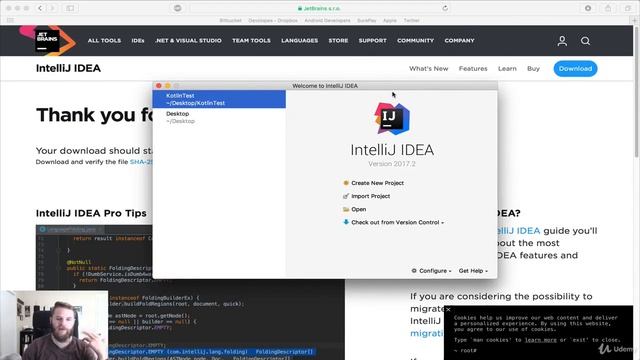Click Safari's forward navigation arrow
Screen dimensions: 640x360
tap(52, 8)
